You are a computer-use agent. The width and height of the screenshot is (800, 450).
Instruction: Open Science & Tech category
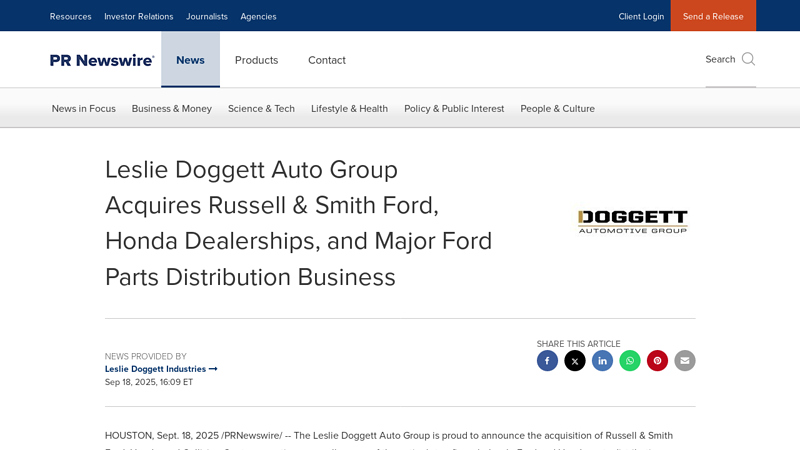click(x=261, y=109)
